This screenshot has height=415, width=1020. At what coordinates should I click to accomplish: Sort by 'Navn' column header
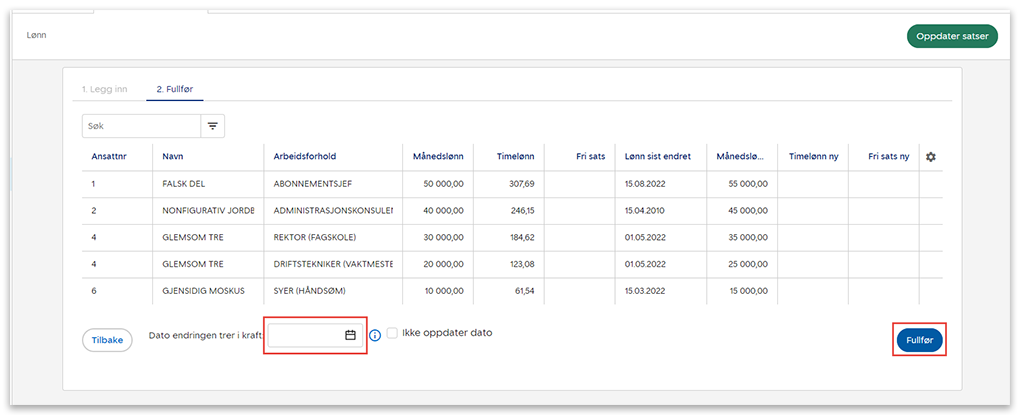pyautogui.click(x=173, y=157)
